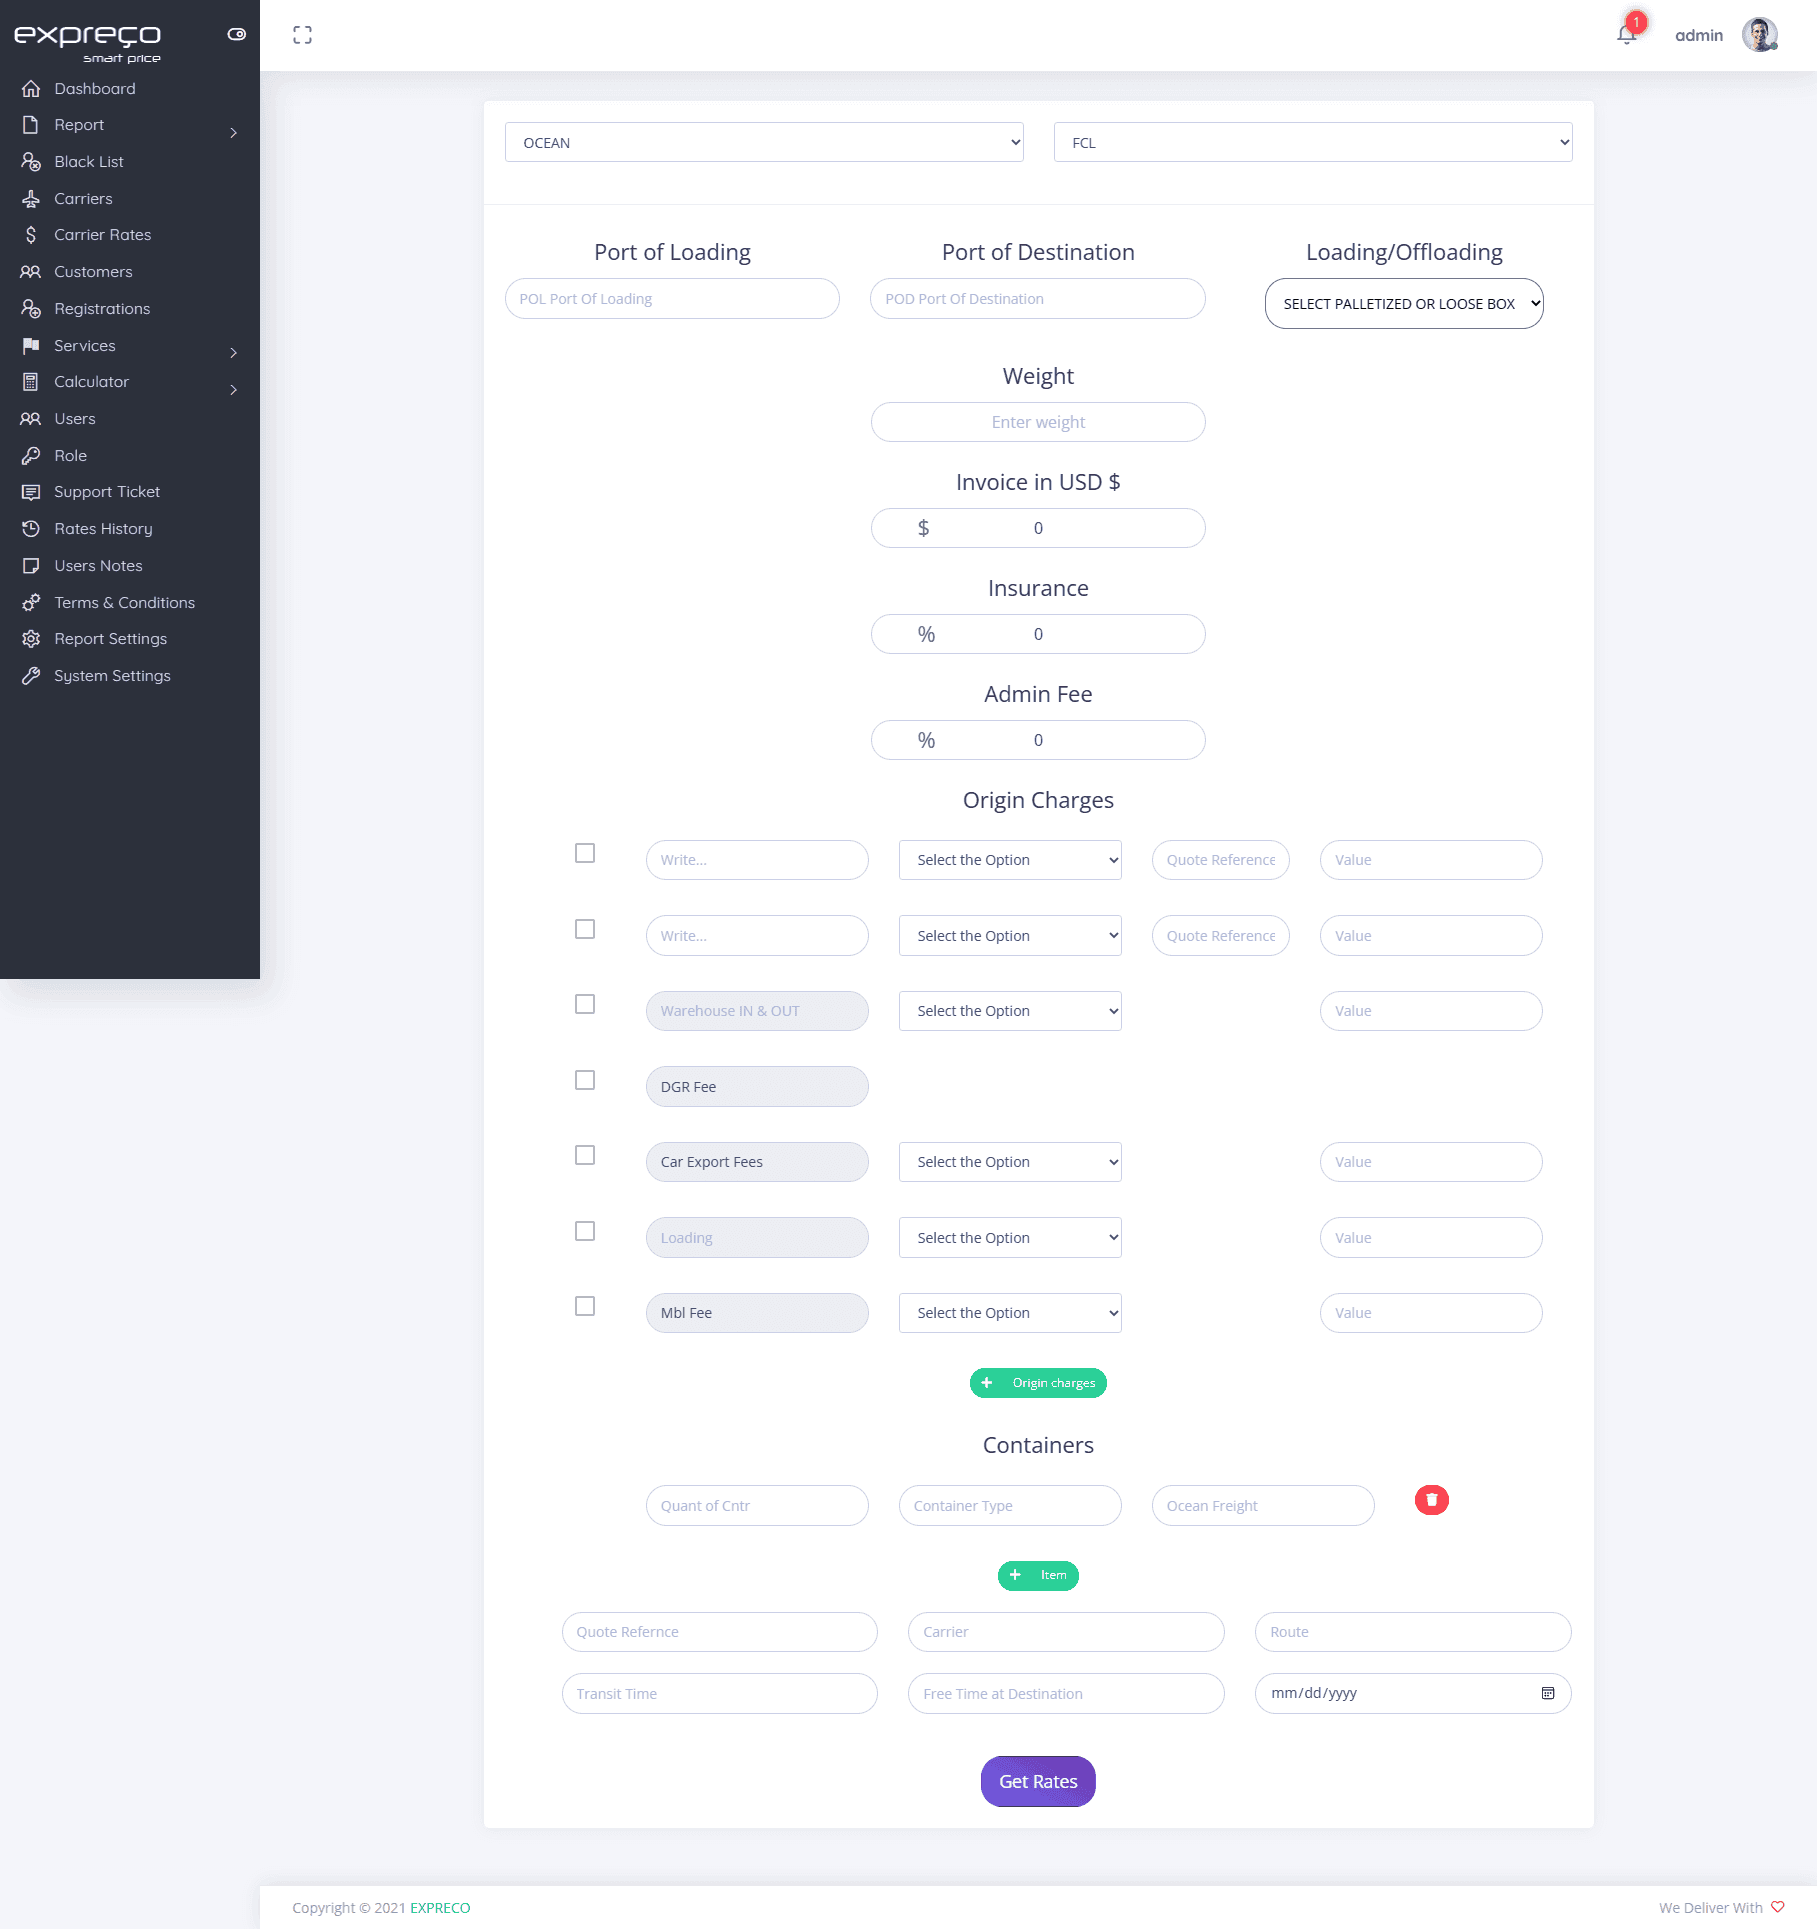
Task: Toggle fullscreen with the expand icon
Action: click(x=302, y=35)
